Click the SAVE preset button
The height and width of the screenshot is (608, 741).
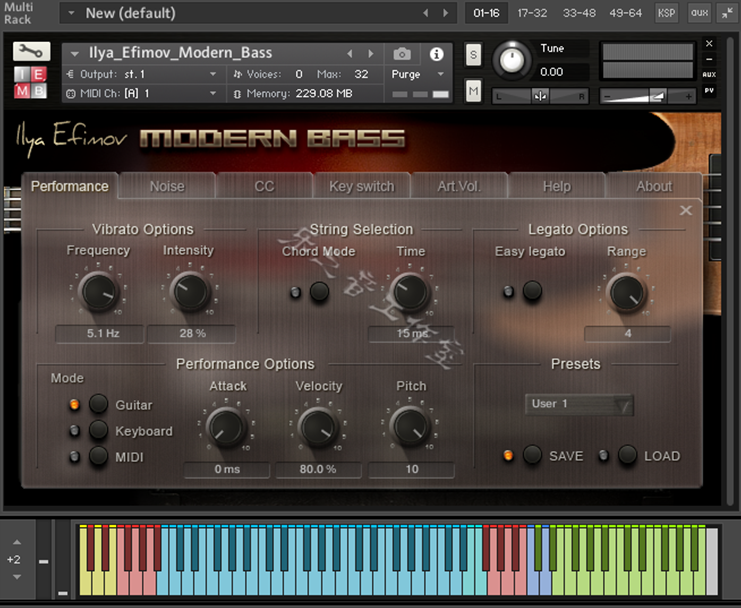click(532, 455)
